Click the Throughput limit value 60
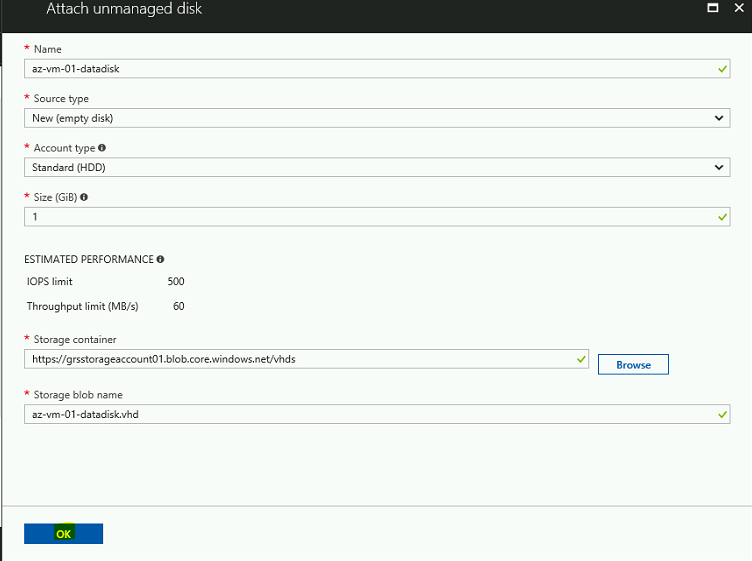The height and width of the screenshot is (561, 752). coord(179,306)
